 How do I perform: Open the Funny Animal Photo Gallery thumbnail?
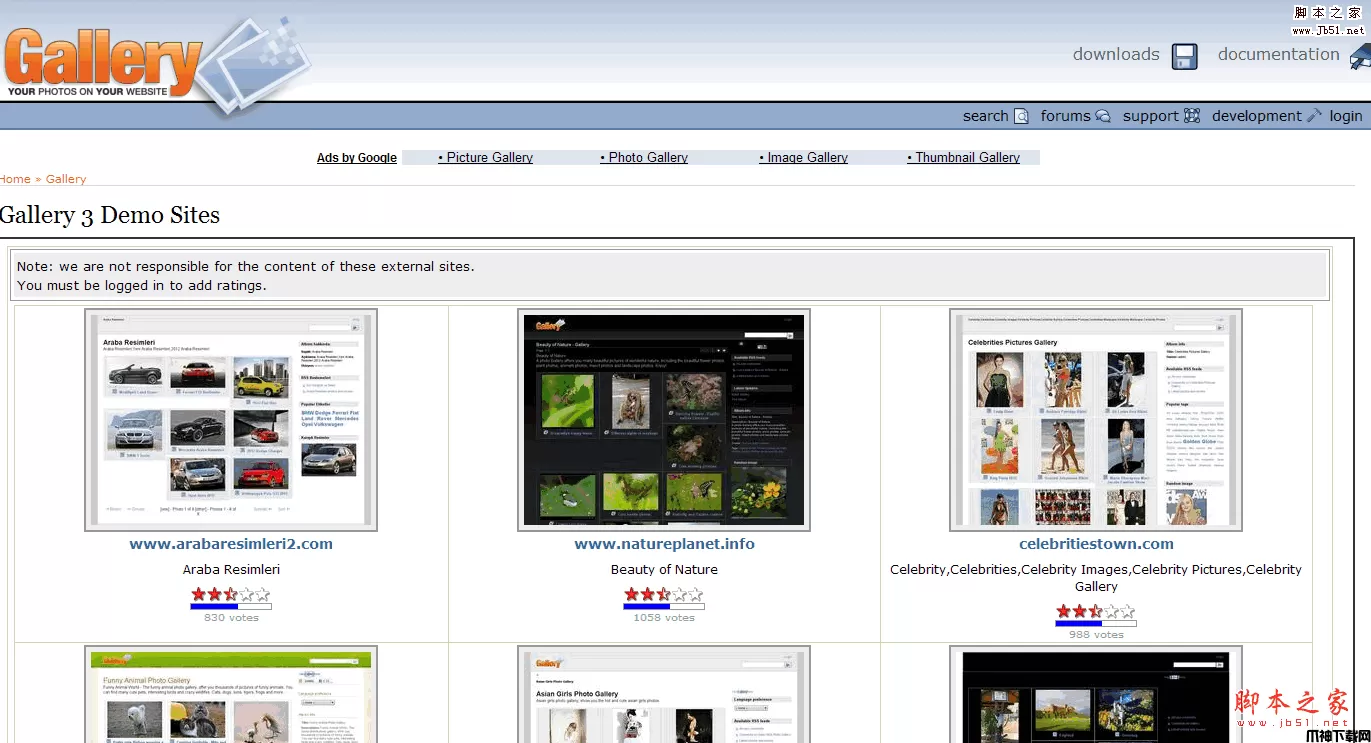(x=231, y=695)
